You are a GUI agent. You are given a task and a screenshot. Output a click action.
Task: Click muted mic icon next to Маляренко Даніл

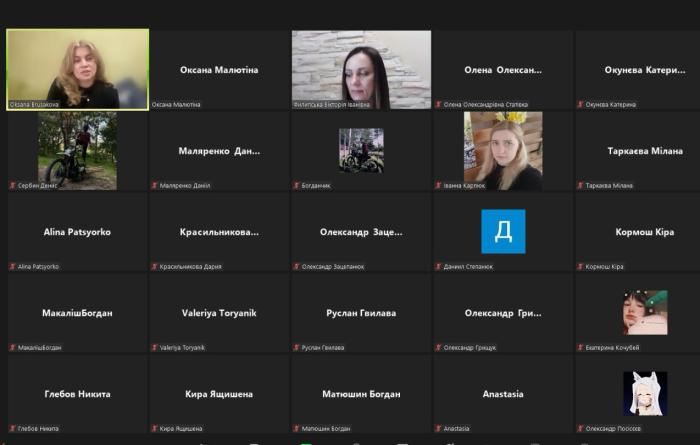pyautogui.click(x=155, y=185)
